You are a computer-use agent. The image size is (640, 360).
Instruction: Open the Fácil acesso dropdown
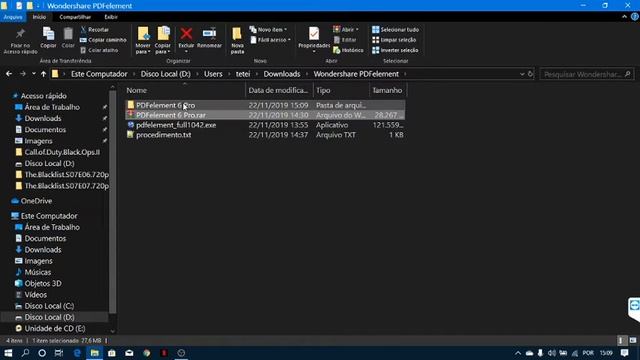270,40
